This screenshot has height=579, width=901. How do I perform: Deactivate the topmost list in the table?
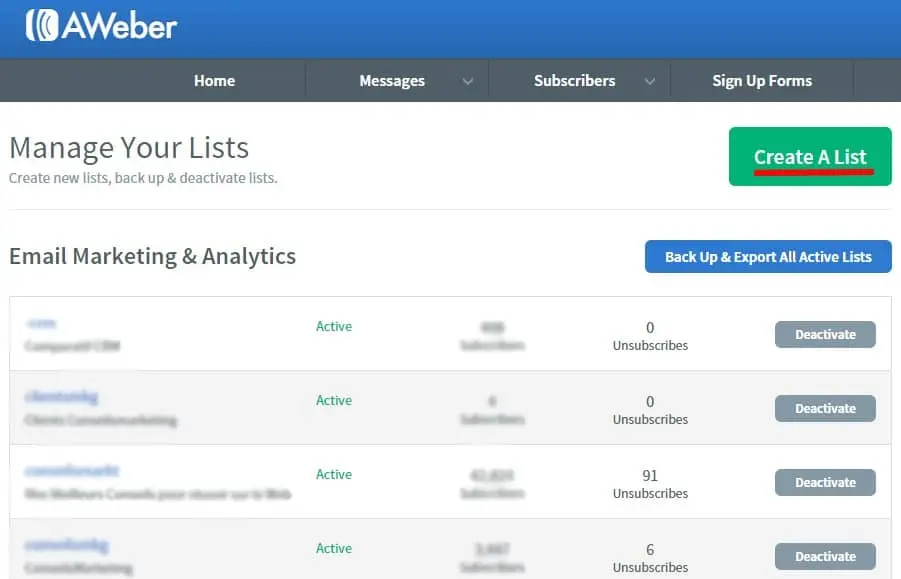[x=825, y=334]
